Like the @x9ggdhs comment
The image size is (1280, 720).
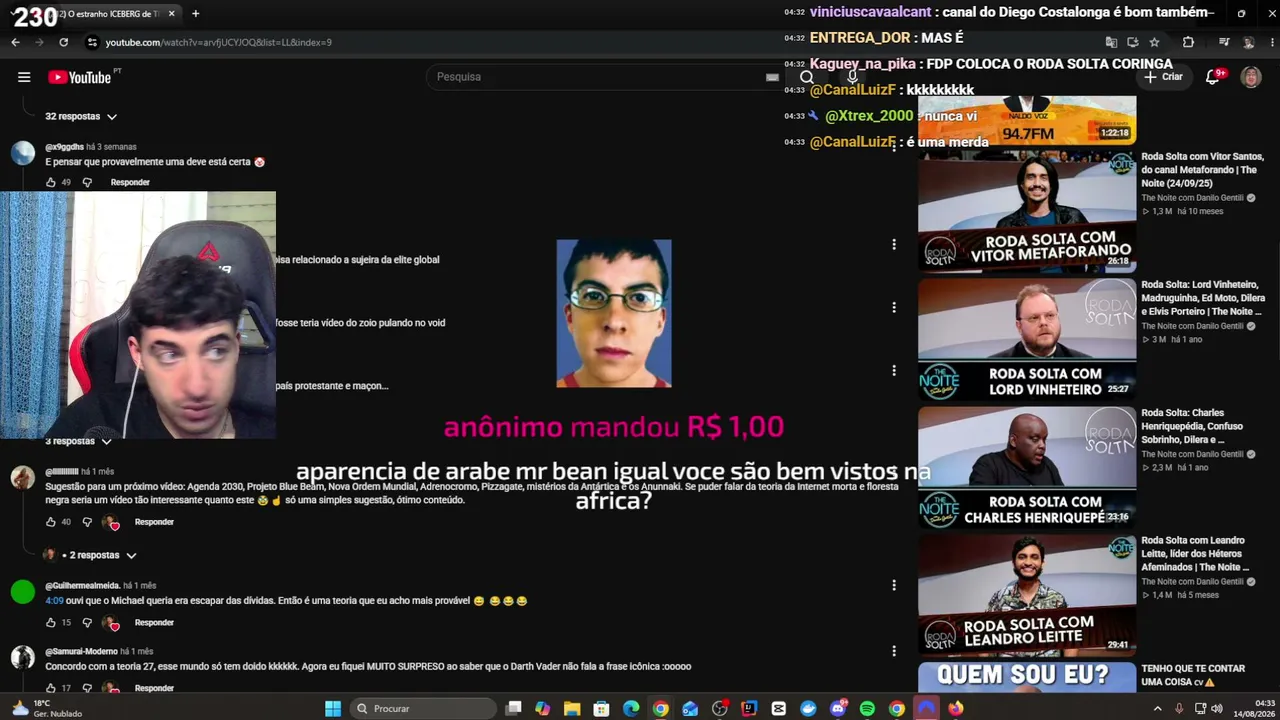[51, 182]
